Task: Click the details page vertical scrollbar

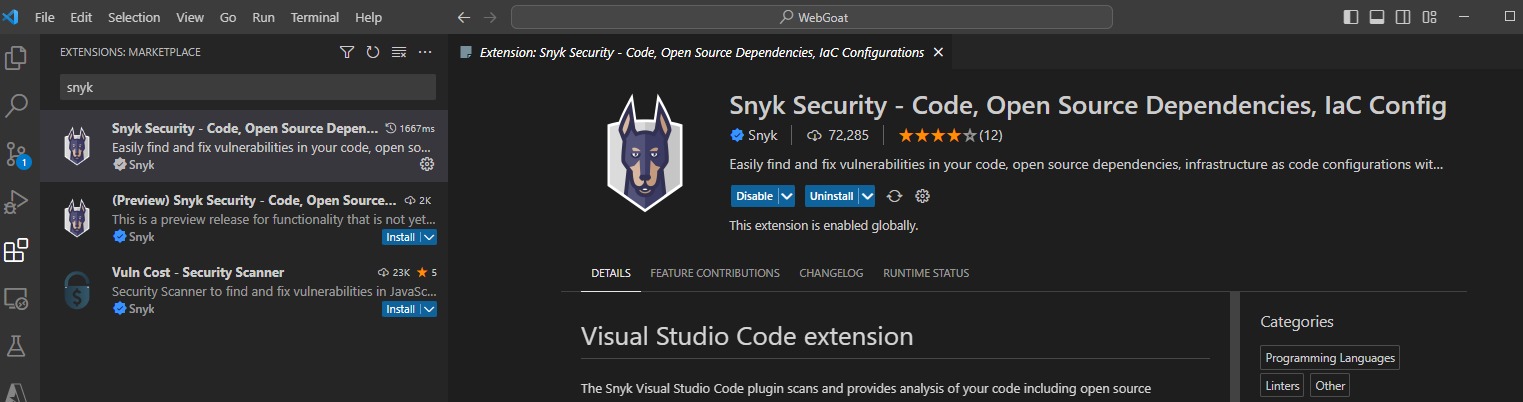Action: [1234, 347]
